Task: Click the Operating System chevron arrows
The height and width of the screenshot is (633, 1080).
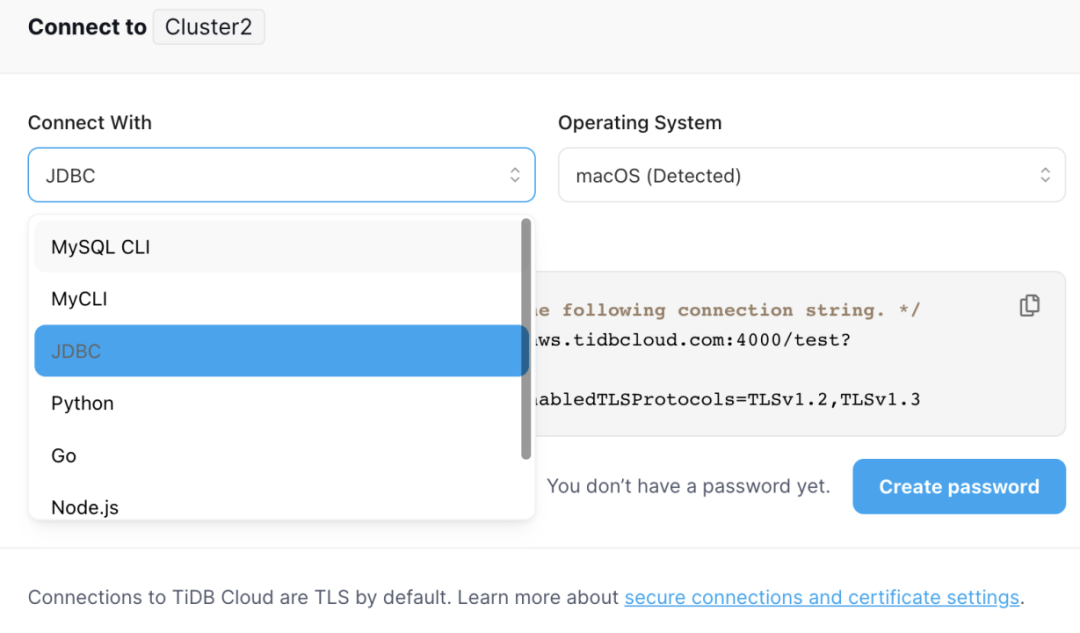Action: tap(1045, 176)
